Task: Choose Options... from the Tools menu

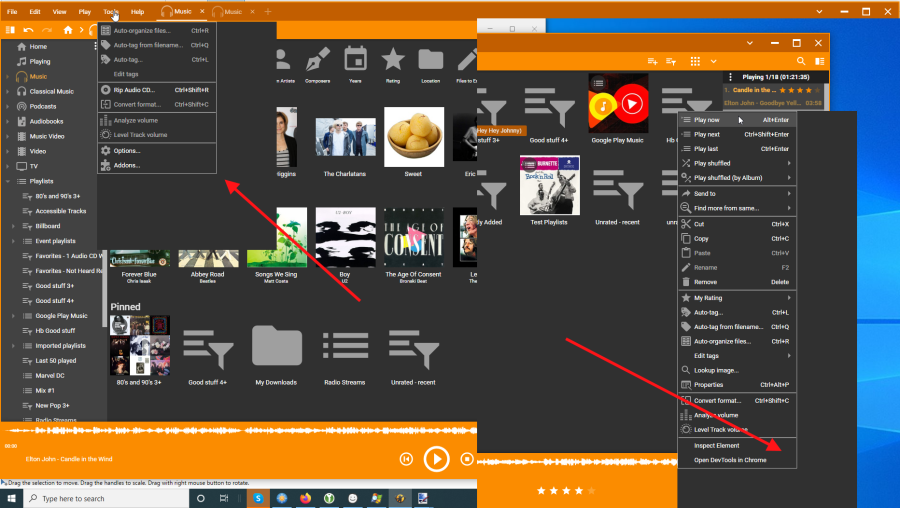Action: coord(127,151)
